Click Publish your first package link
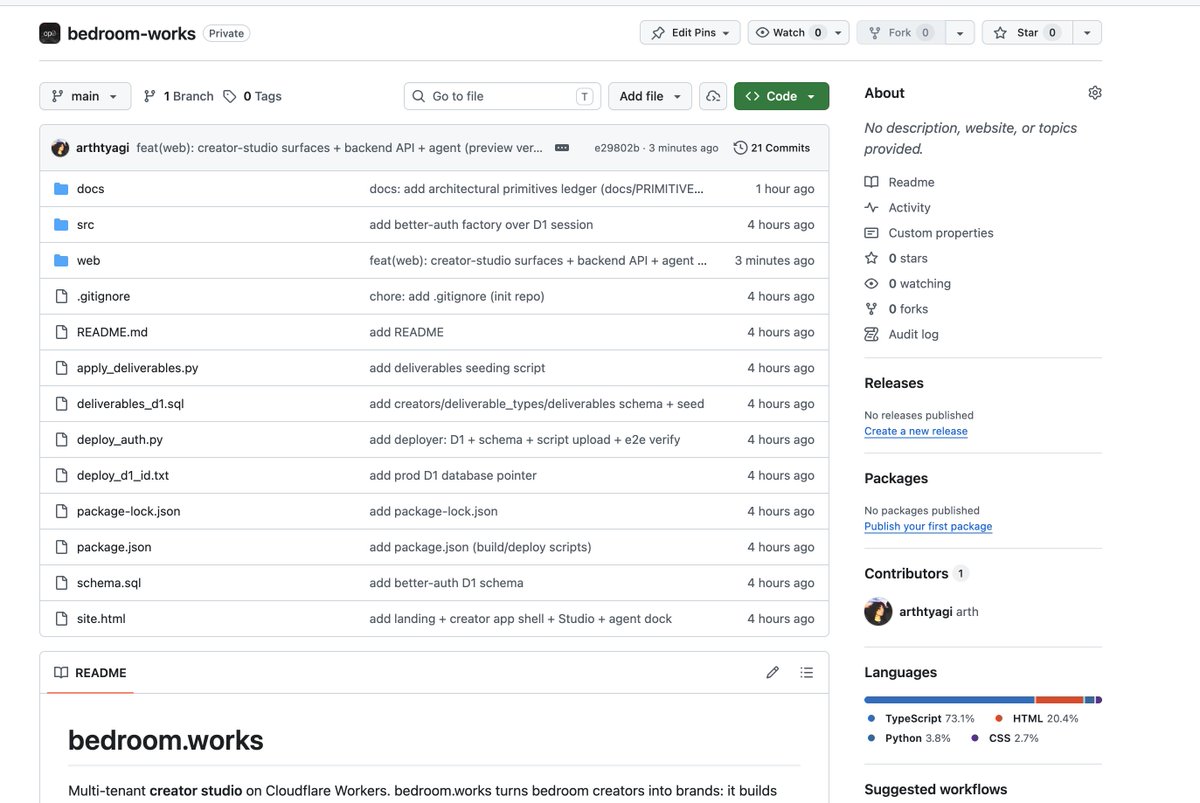Image resolution: width=1200 pixels, height=803 pixels. click(928, 526)
